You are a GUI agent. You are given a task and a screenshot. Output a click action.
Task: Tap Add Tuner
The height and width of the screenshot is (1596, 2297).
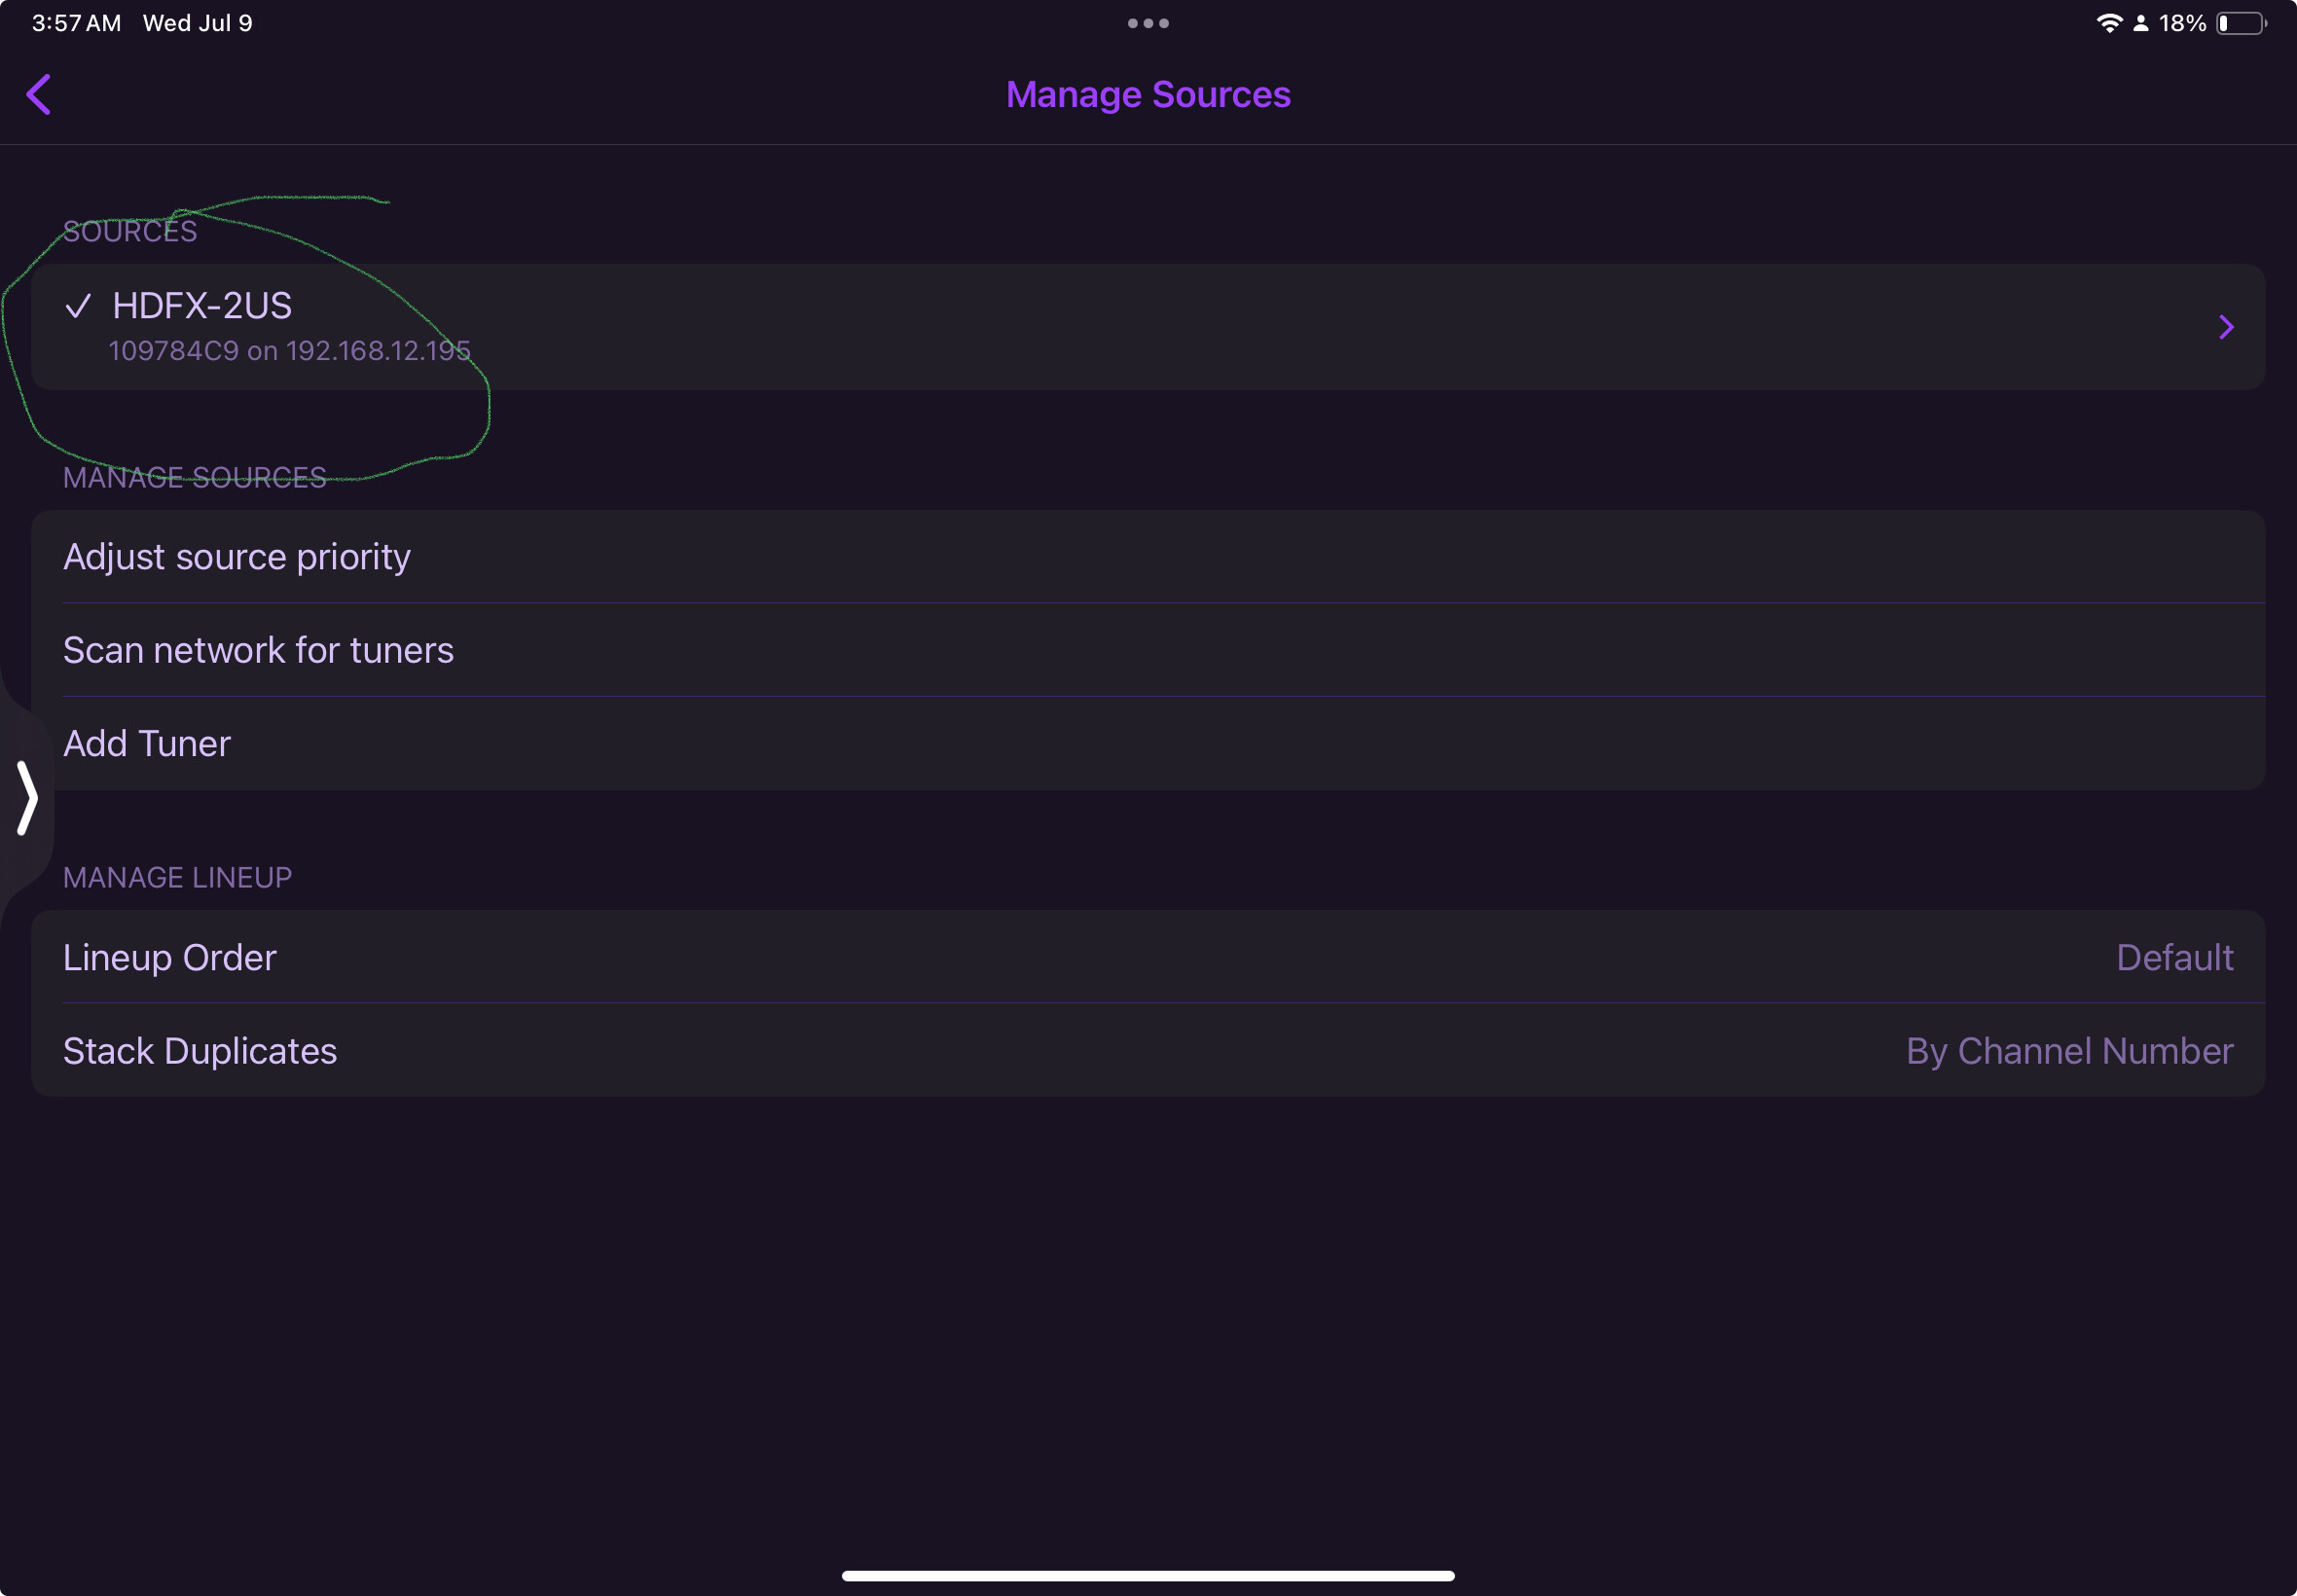click(x=147, y=743)
